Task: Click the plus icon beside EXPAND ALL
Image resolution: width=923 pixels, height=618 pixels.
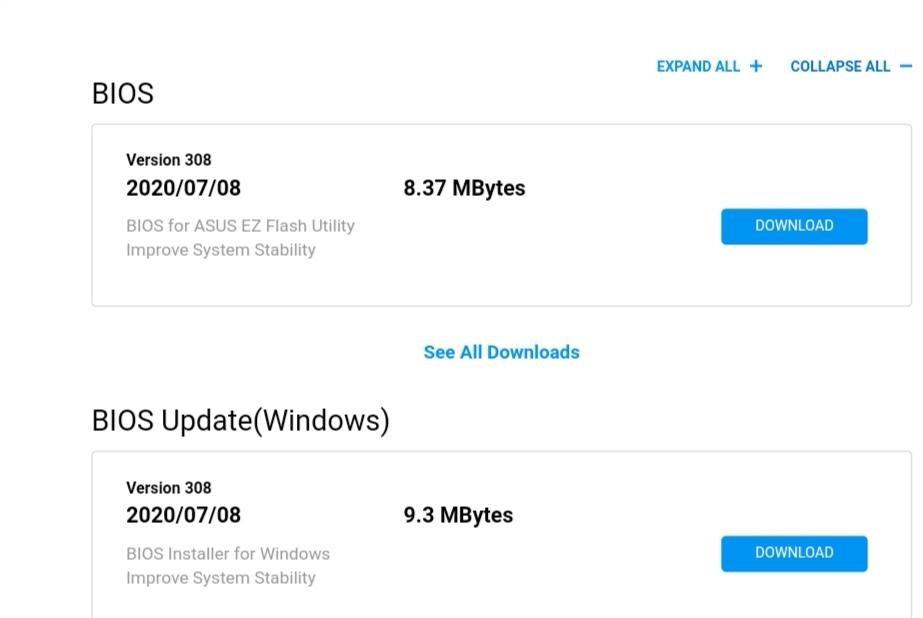Action: 756,67
